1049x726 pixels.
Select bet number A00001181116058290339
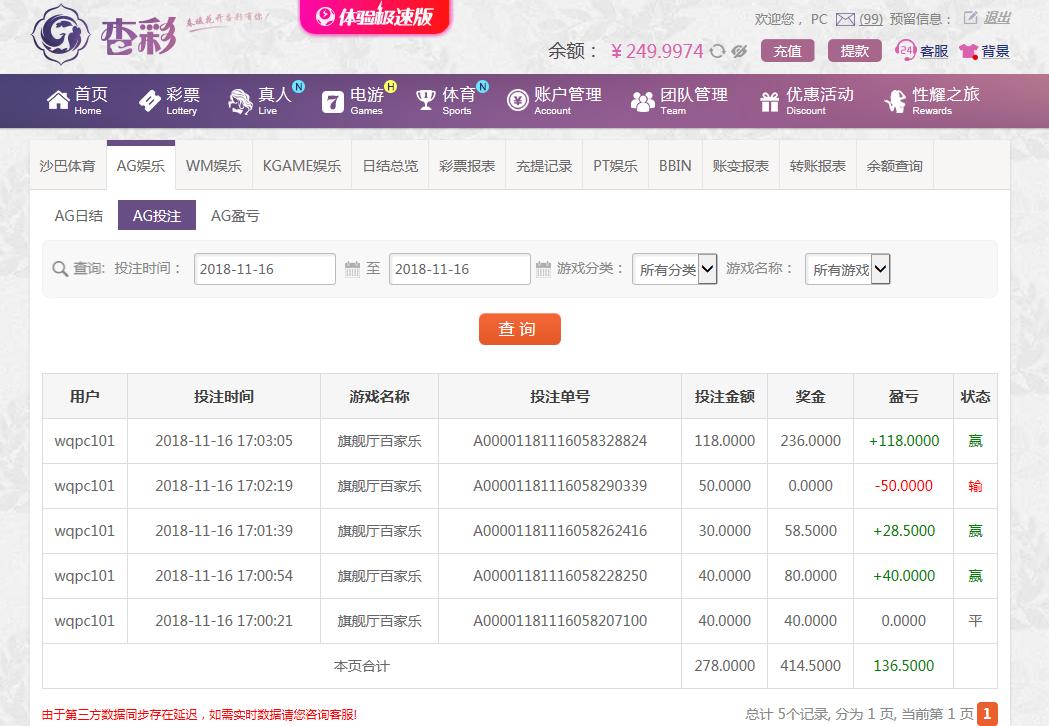point(560,486)
